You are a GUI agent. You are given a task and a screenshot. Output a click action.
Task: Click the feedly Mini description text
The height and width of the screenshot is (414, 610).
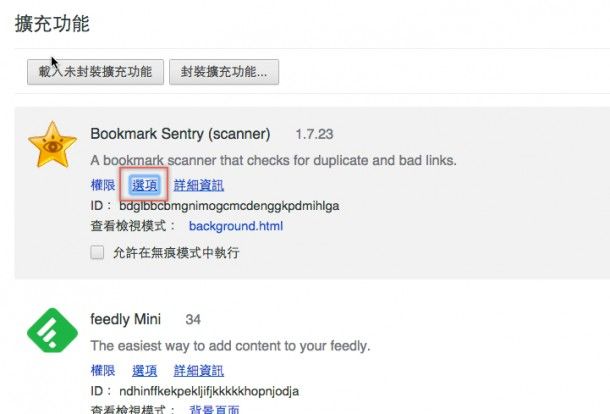tap(230, 346)
